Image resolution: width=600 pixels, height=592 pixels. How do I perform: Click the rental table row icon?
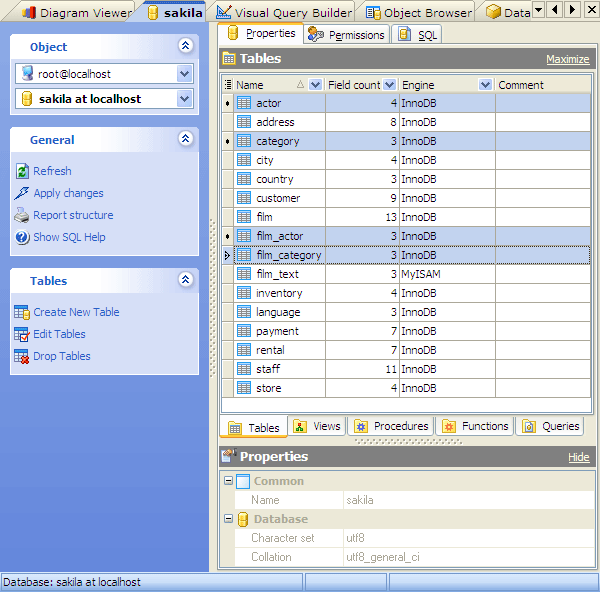point(244,350)
